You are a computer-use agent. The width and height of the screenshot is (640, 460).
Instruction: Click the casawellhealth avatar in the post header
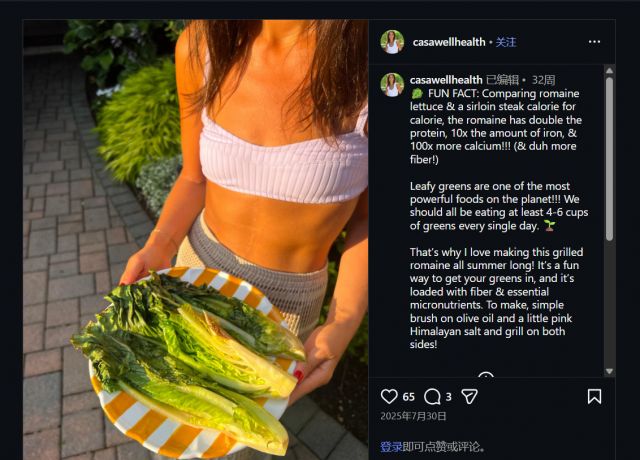[392, 42]
